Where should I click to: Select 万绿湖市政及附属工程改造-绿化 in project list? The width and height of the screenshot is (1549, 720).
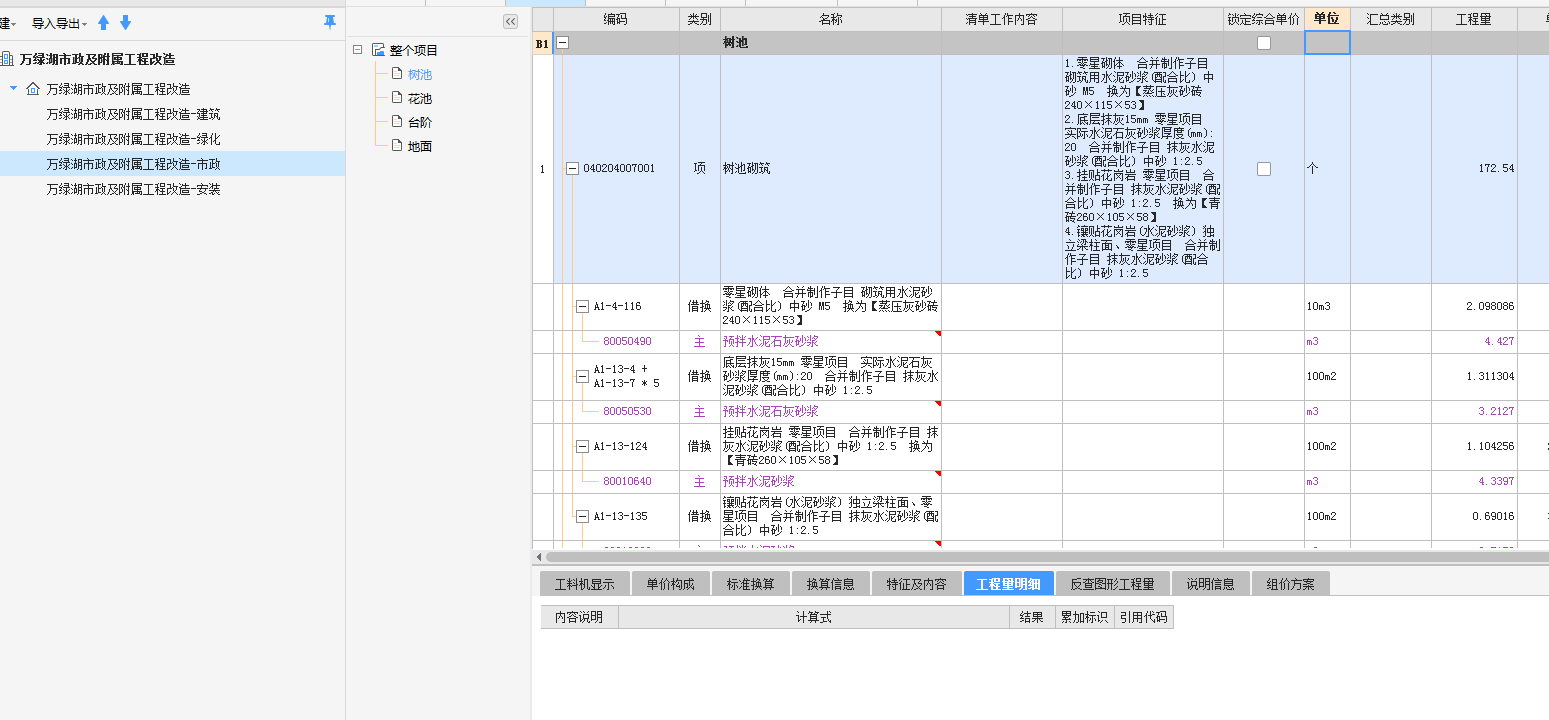point(133,139)
